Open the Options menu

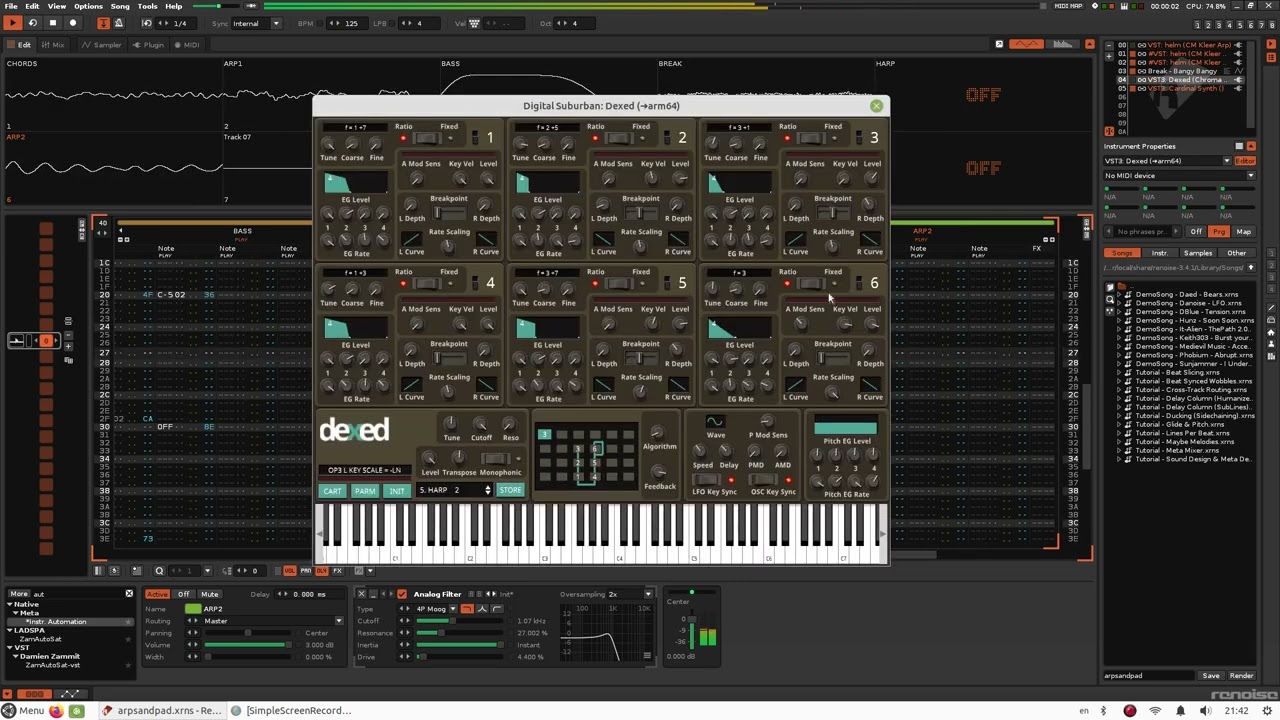coord(88,6)
